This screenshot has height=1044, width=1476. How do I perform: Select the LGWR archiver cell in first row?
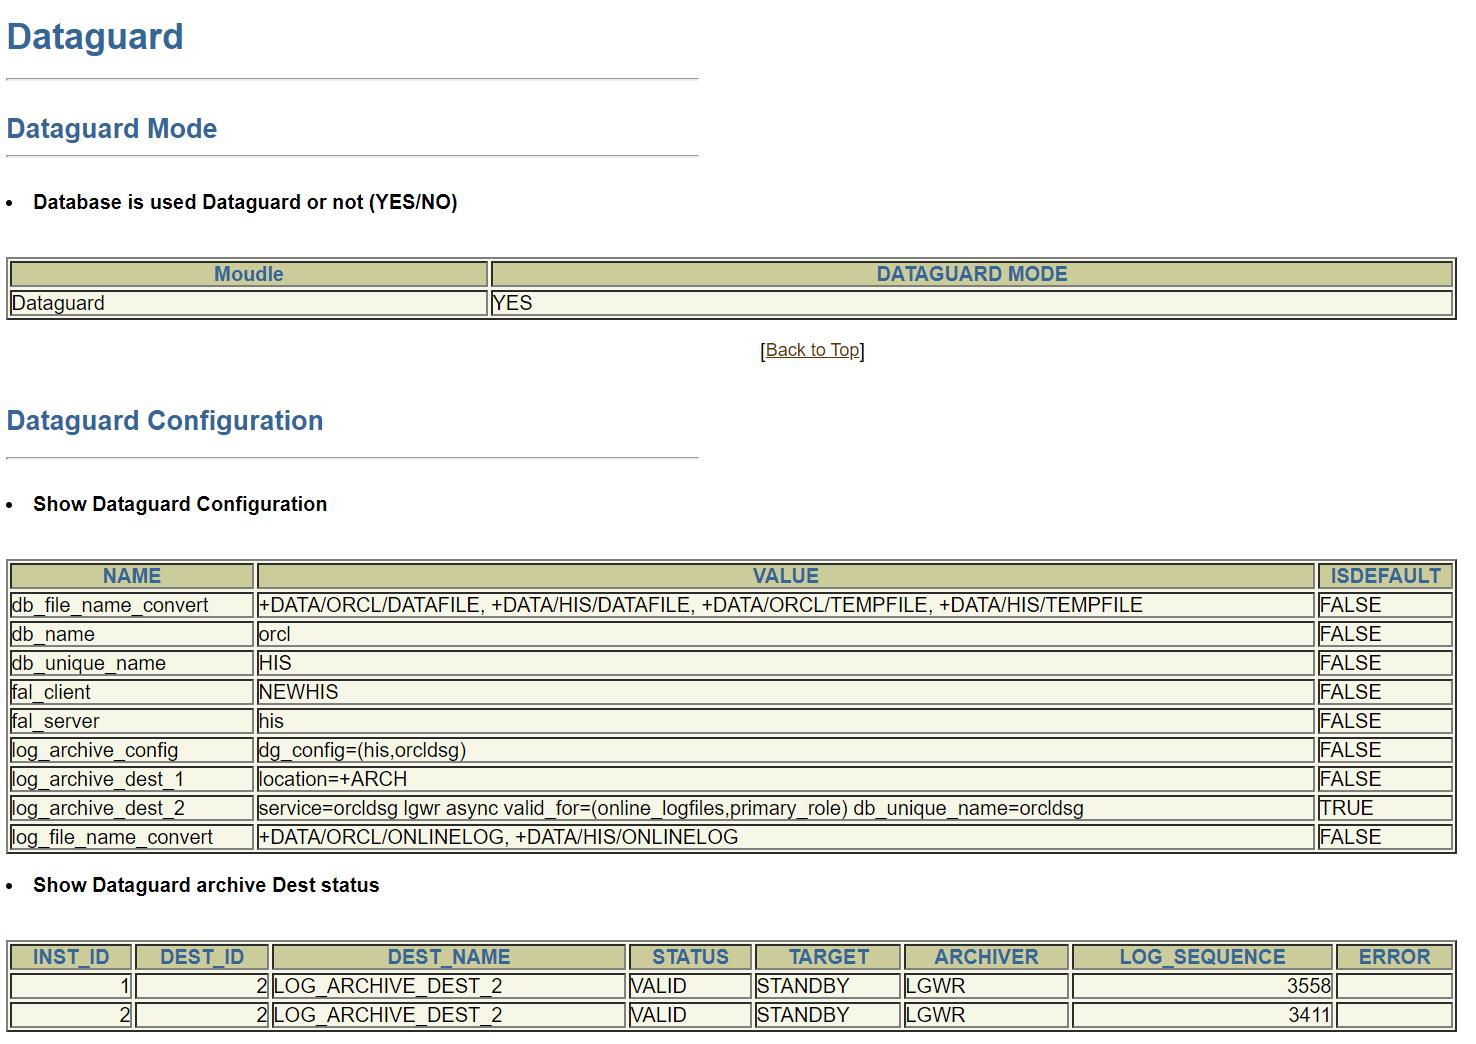pyautogui.click(x=935, y=985)
